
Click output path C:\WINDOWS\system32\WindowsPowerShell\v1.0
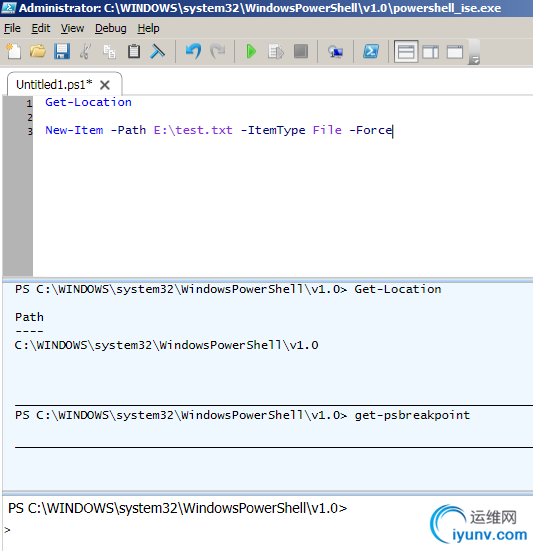coord(167,345)
